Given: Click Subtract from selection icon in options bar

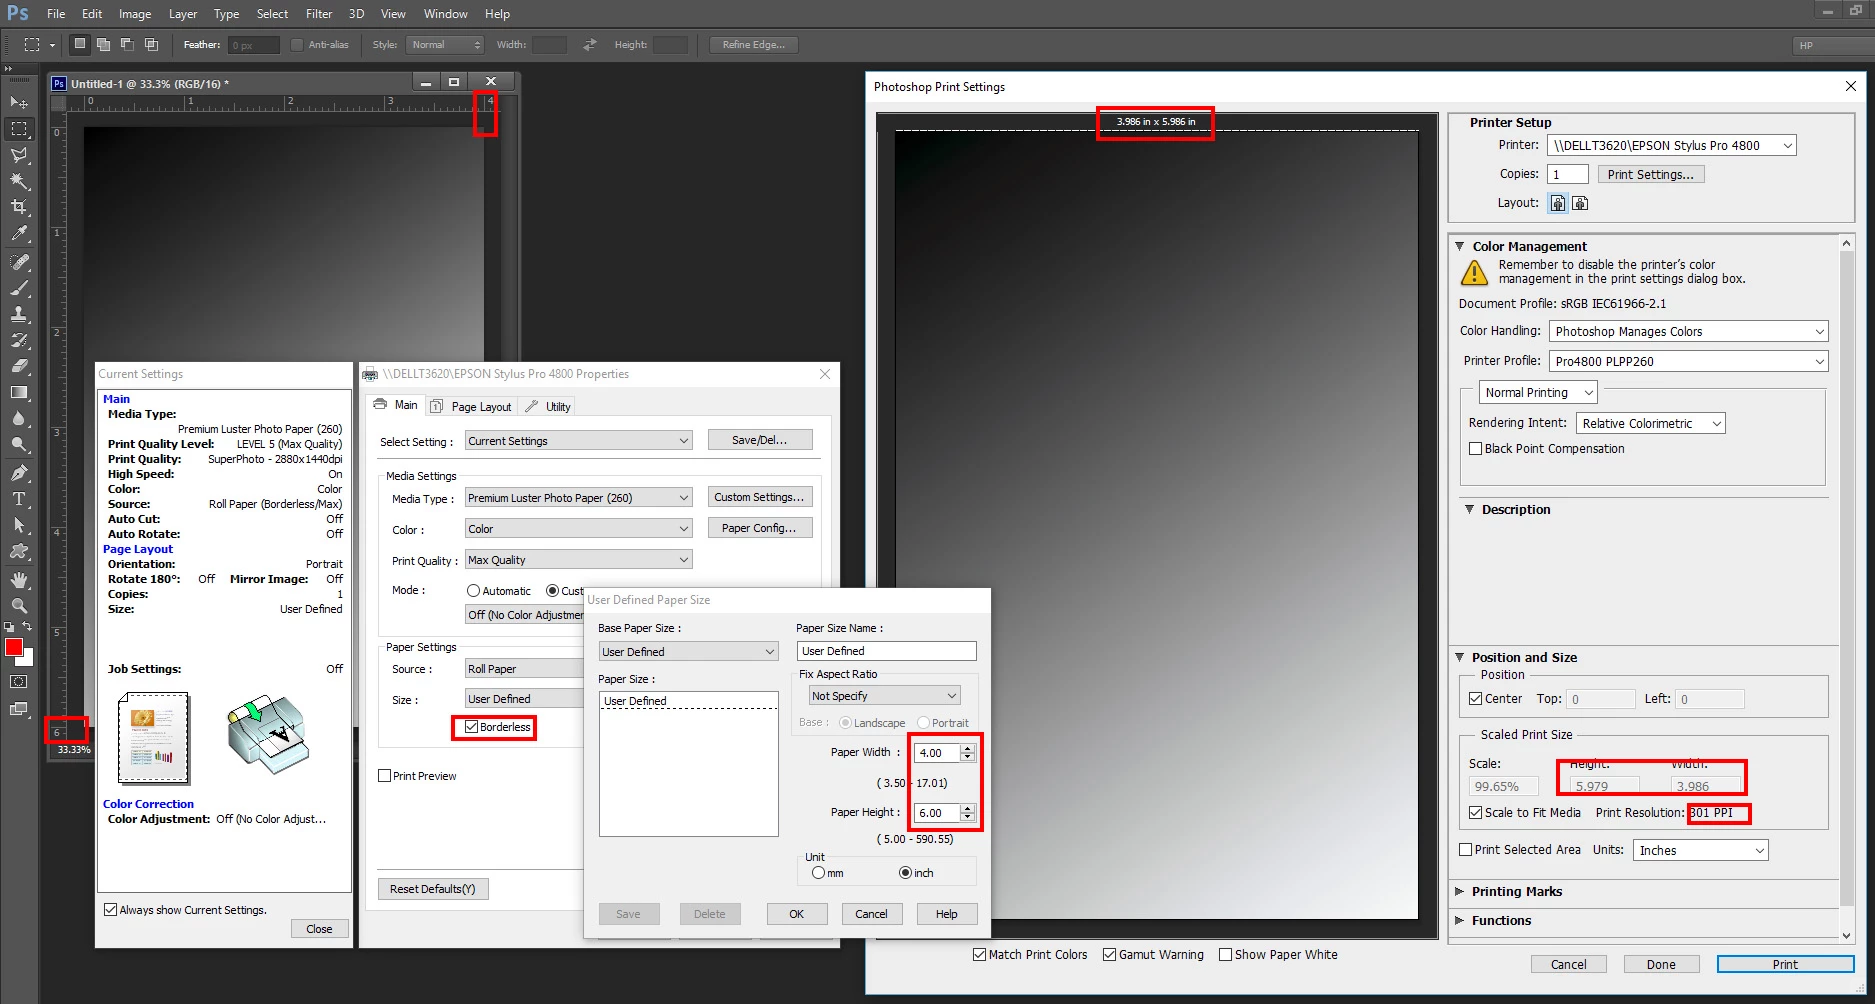Looking at the screenshot, I should (x=127, y=44).
